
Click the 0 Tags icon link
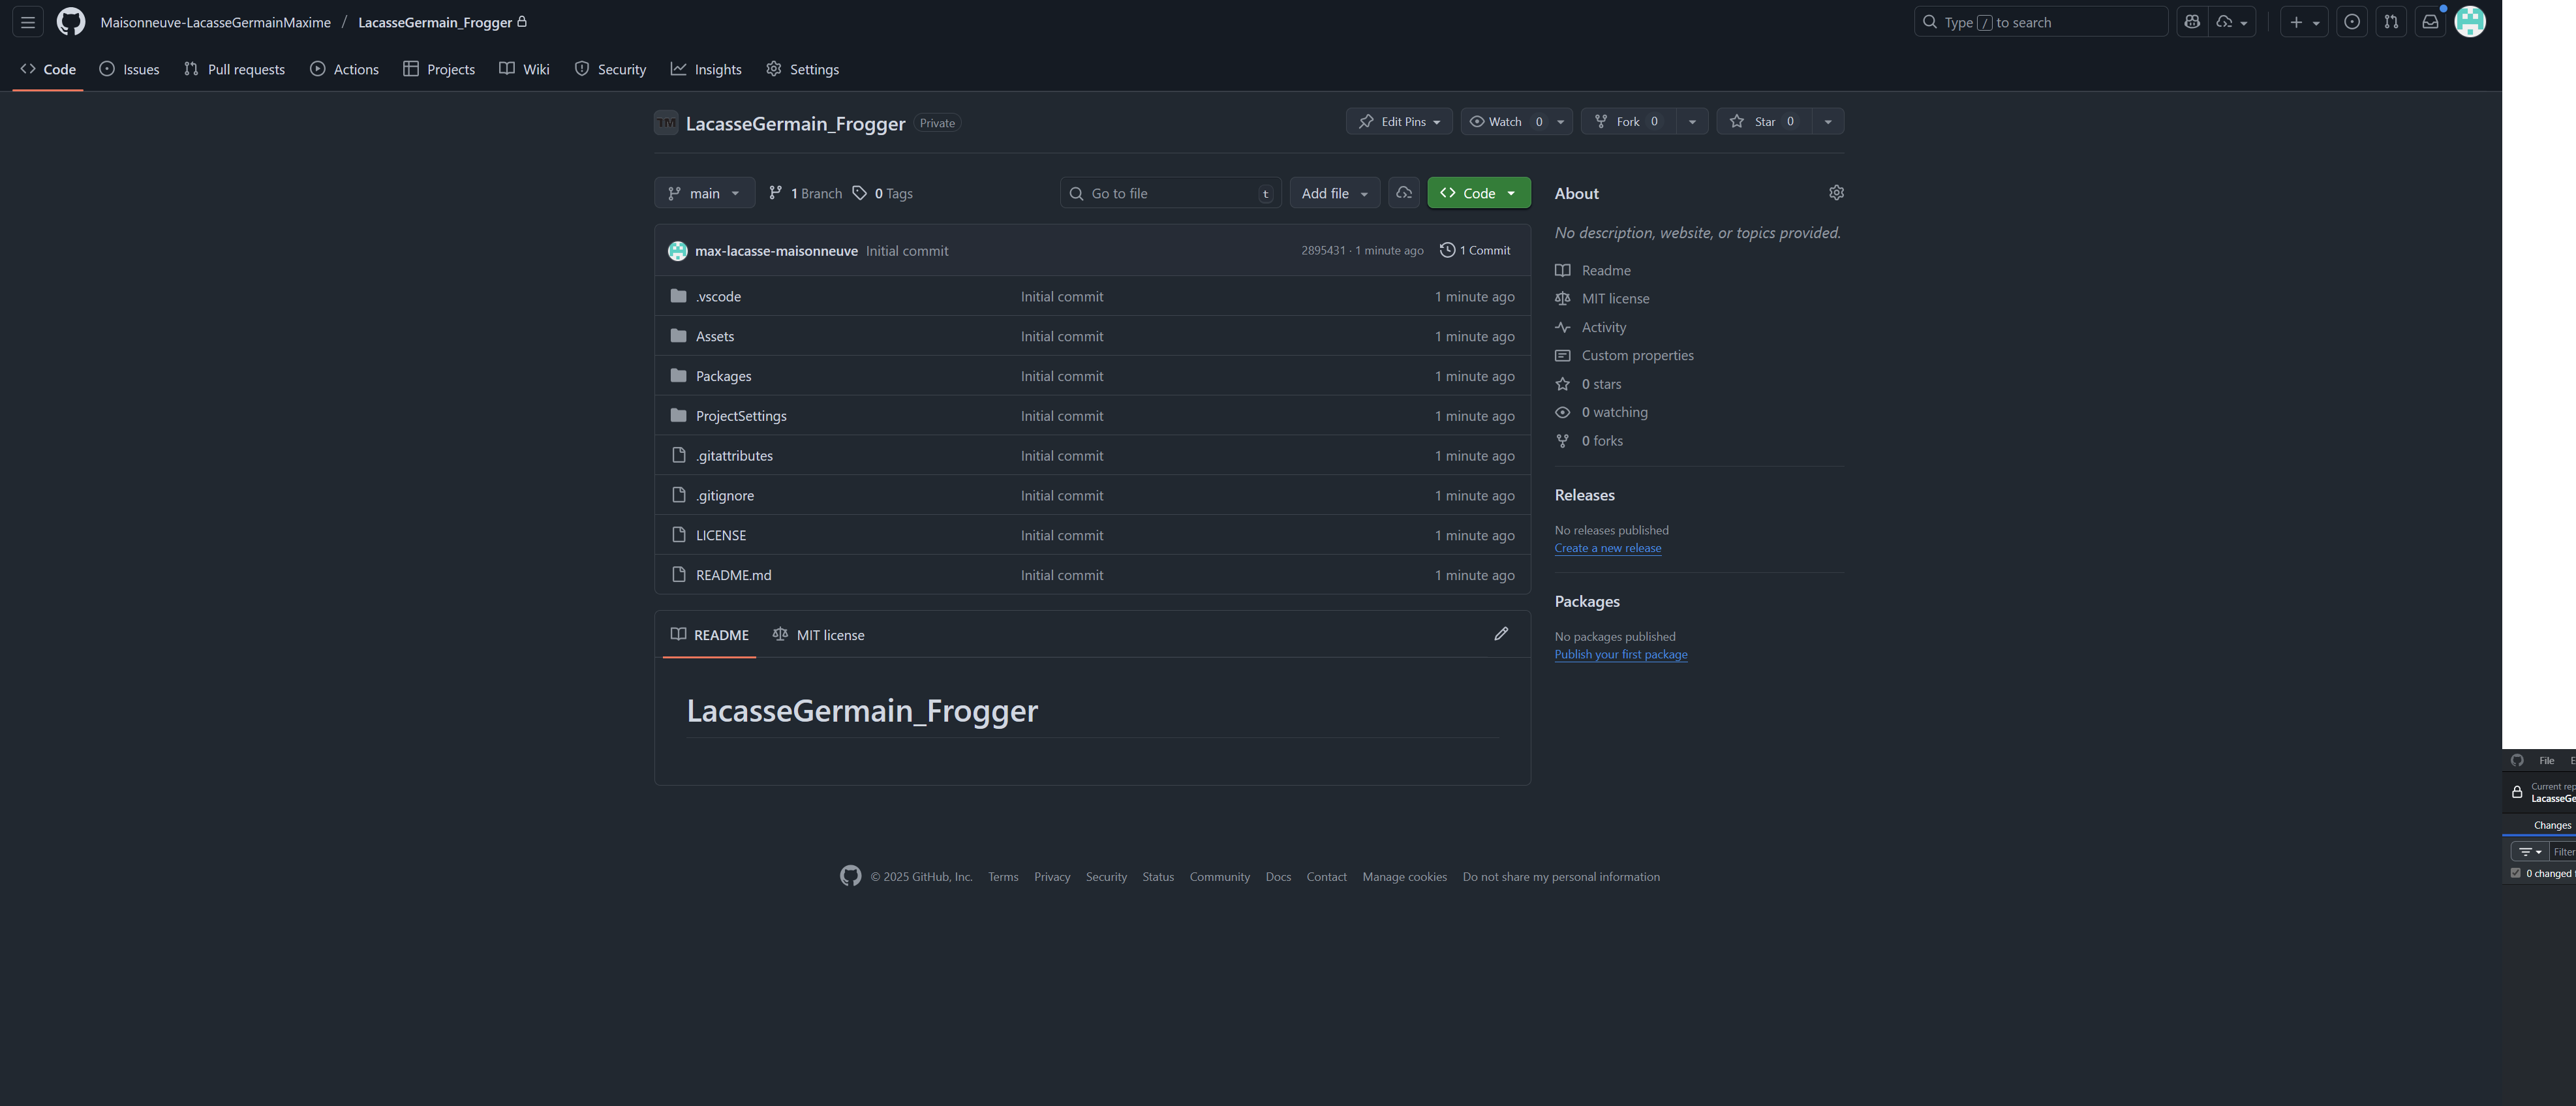point(882,193)
